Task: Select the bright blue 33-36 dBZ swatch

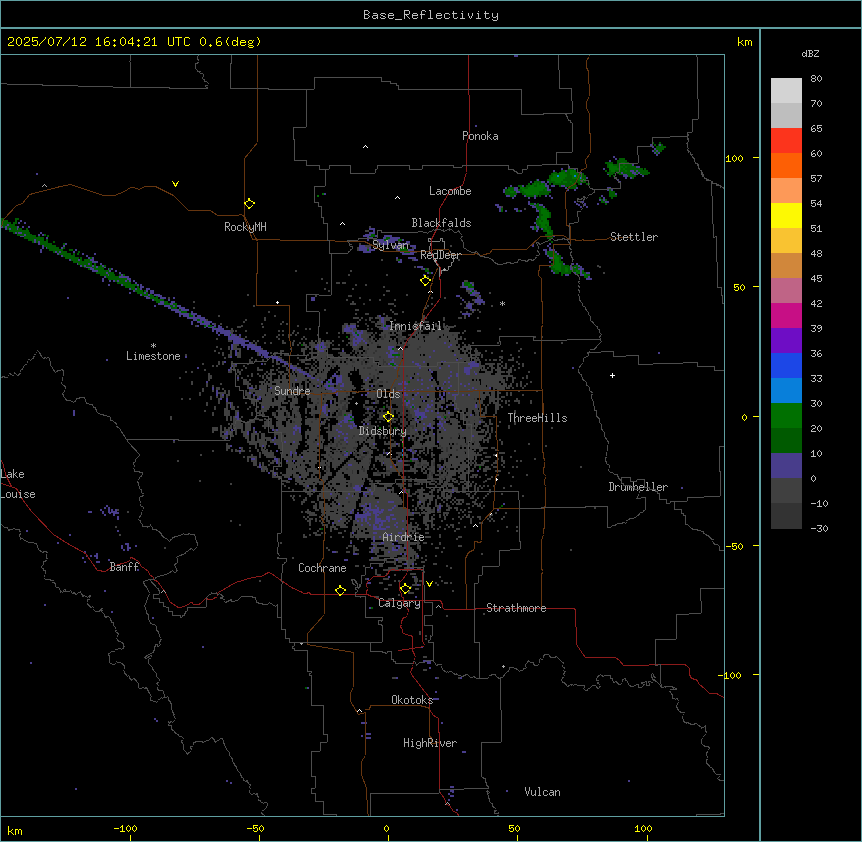Action: click(786, 365)
